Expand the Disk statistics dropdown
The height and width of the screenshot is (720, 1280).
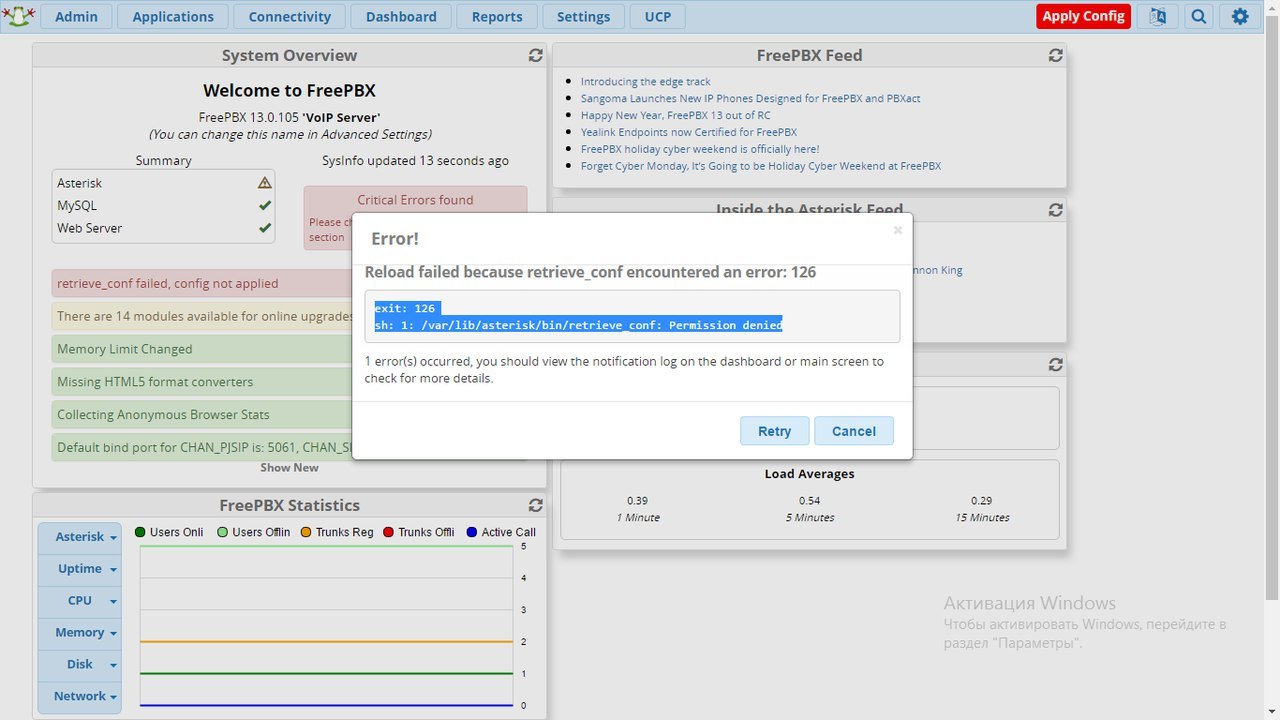pyautogui.click(x=80, y=665)
